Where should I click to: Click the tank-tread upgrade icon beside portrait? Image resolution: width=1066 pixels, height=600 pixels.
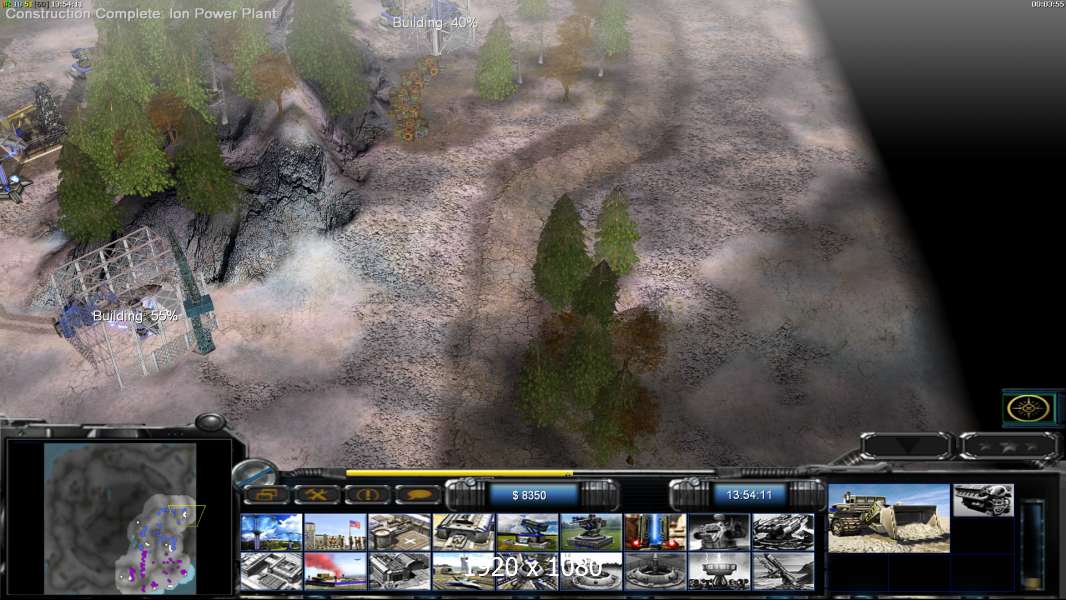point(983,500)
